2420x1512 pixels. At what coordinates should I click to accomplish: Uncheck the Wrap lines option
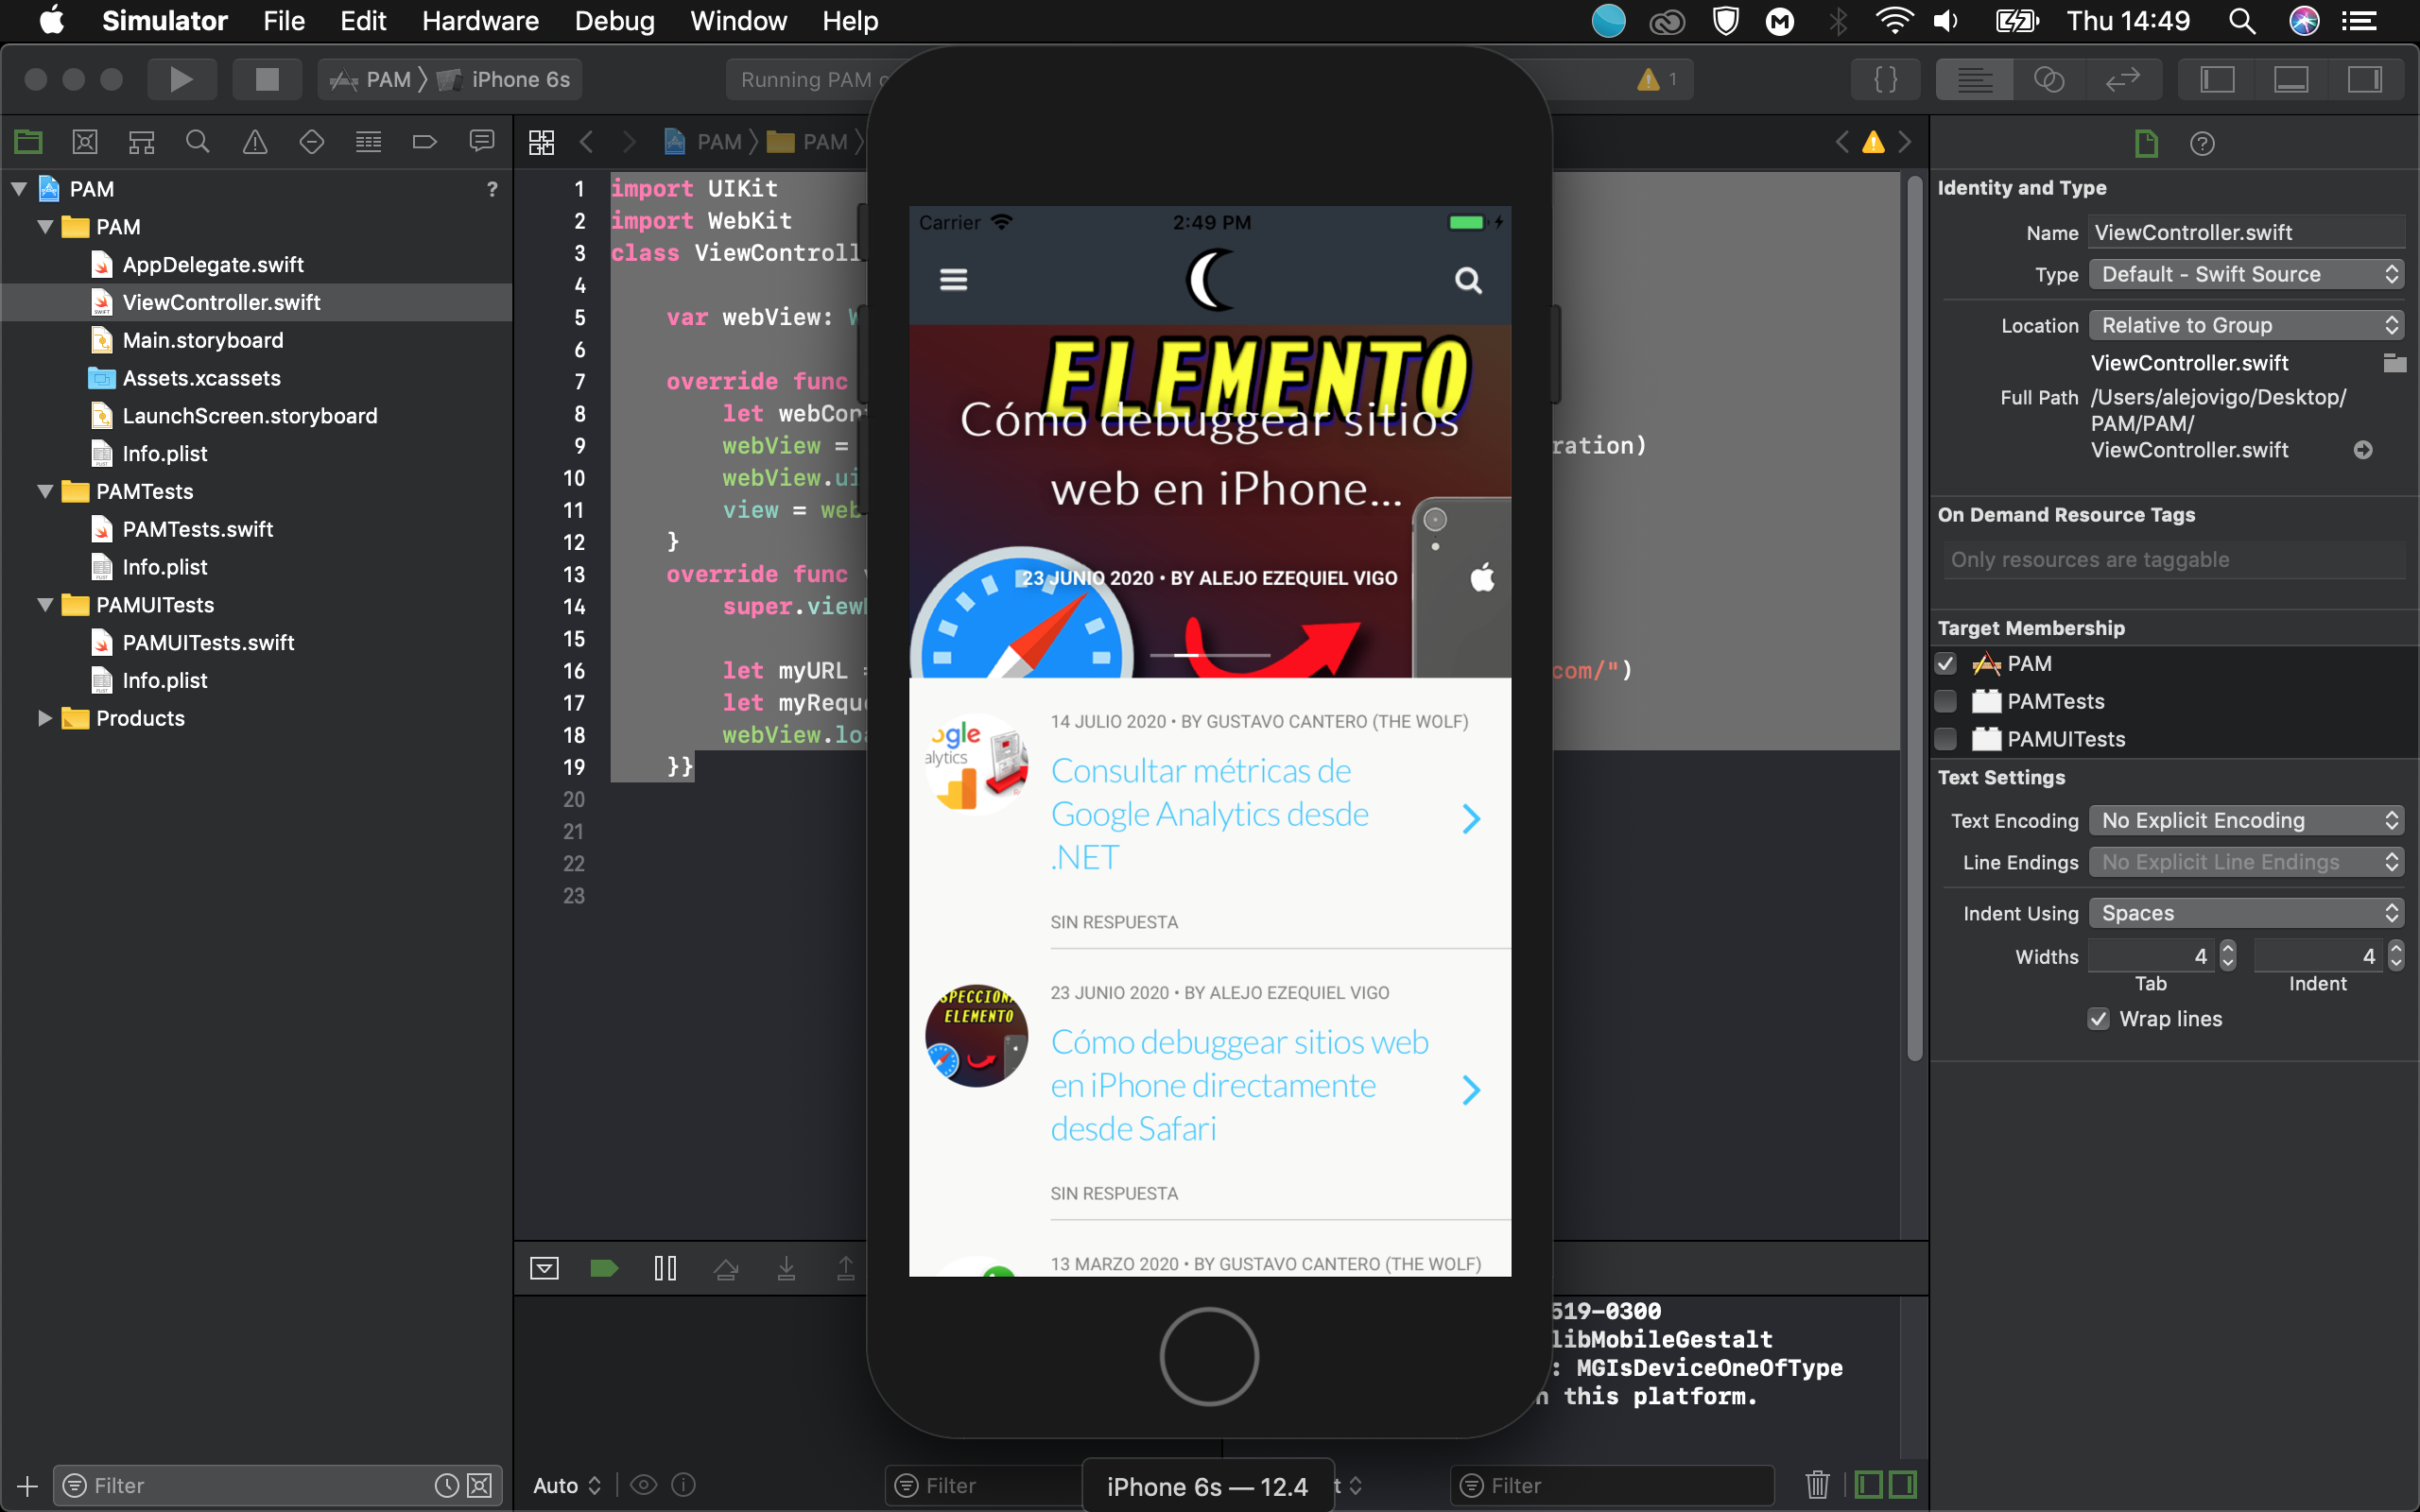[x=2098, y=1018]
